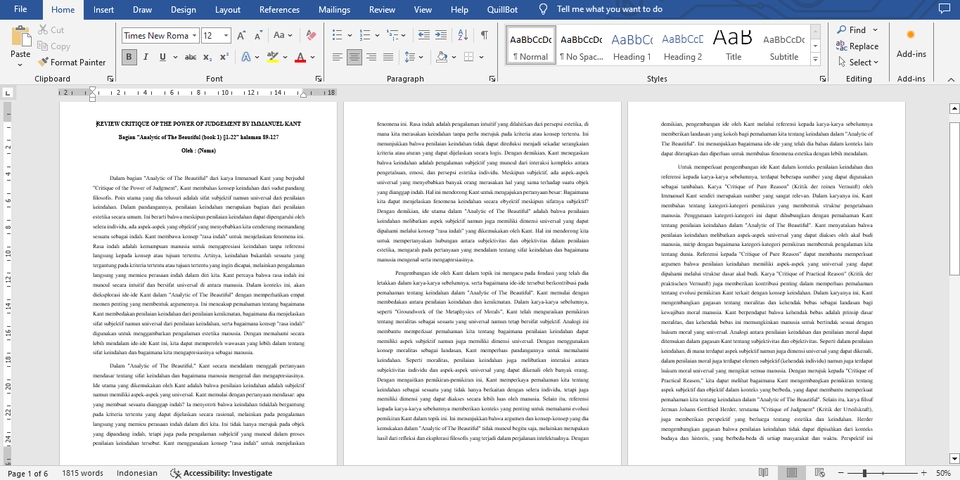The width and height of the screenshot is (960, 480).
Task: Apply strikethrough formatting
Action: pos(190,57)
